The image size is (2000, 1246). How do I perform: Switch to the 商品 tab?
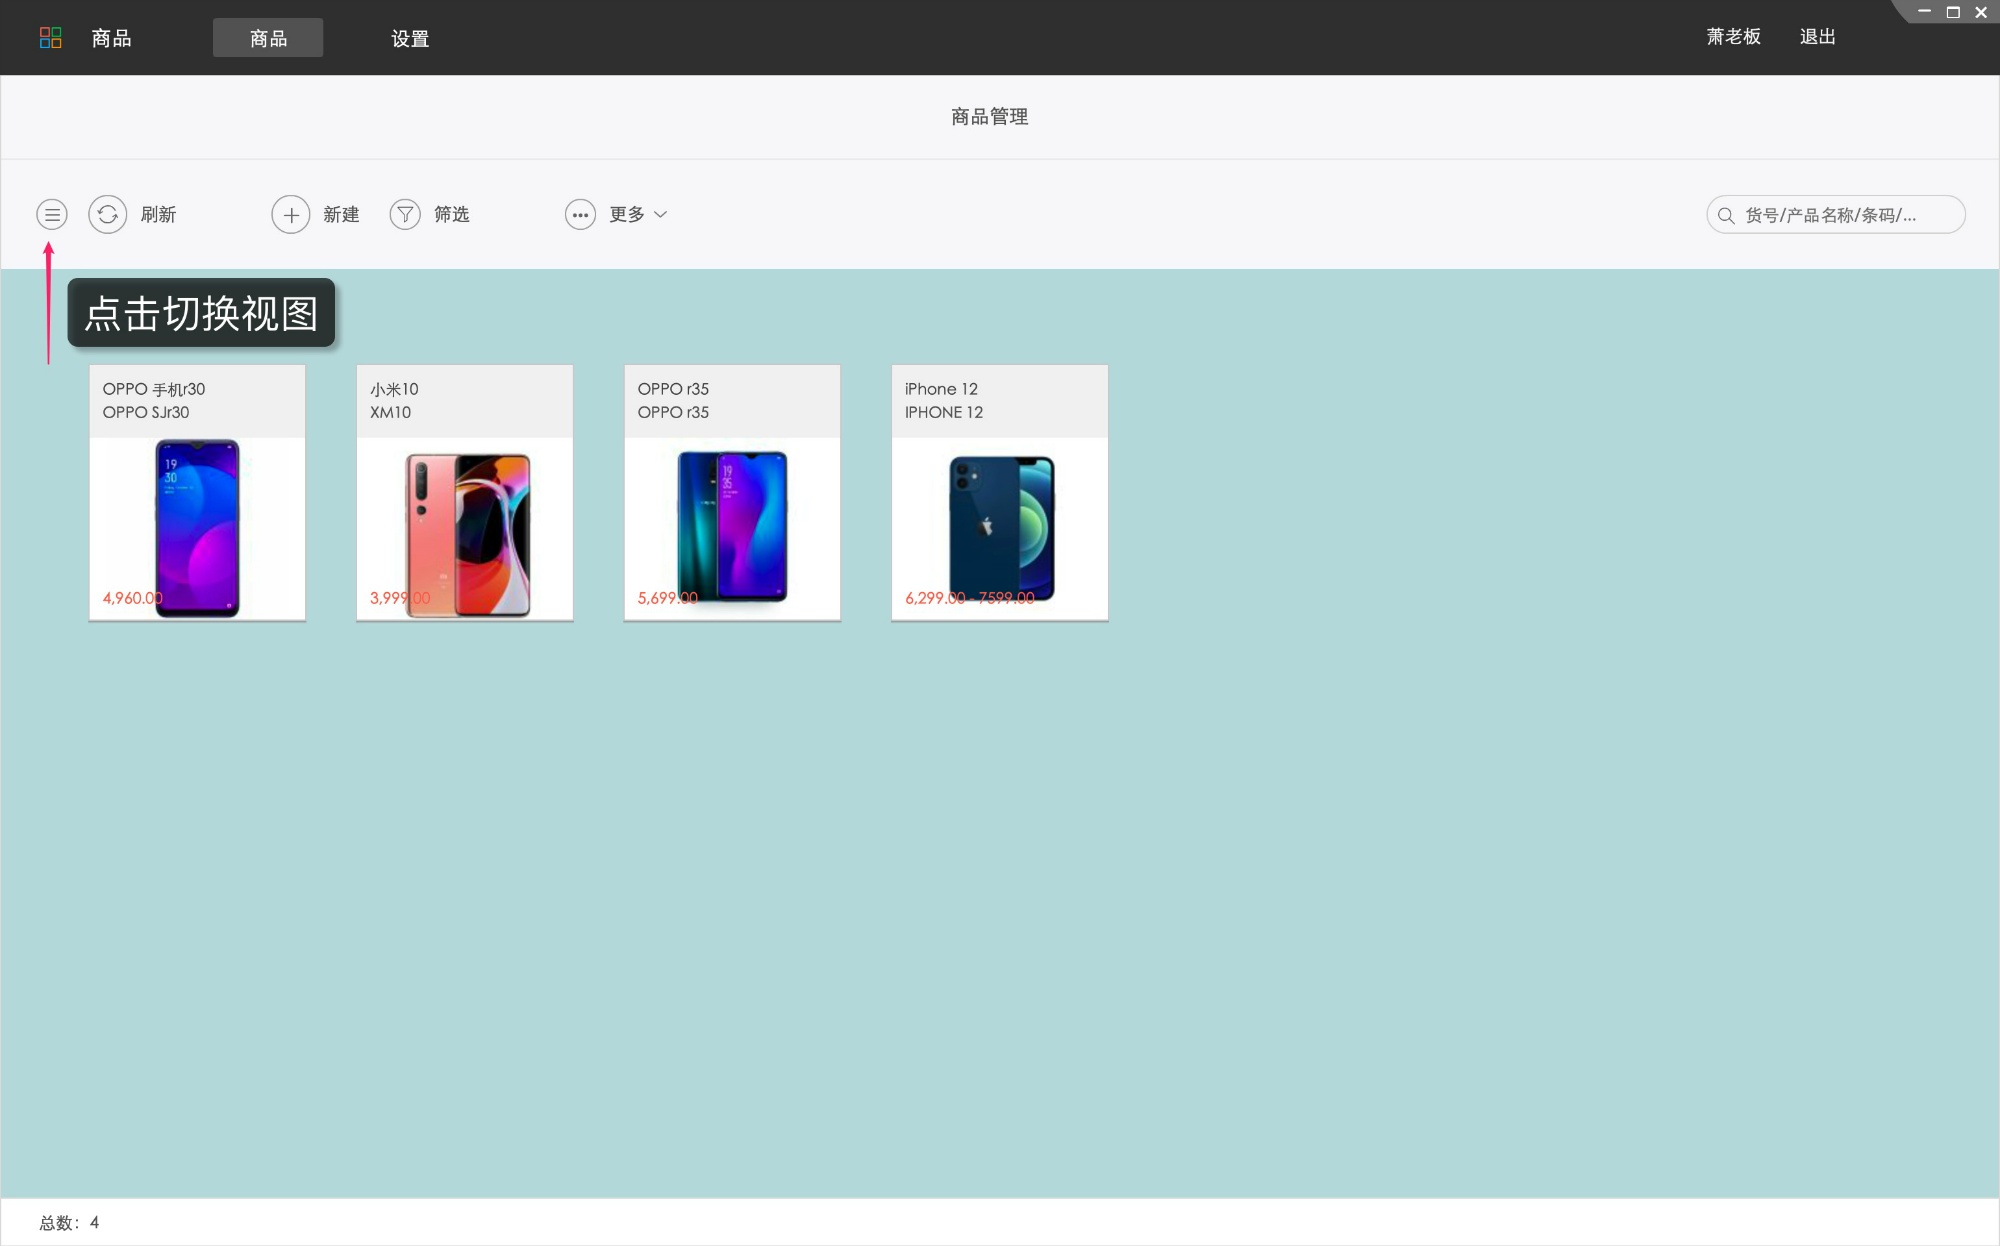click(268, 38)
